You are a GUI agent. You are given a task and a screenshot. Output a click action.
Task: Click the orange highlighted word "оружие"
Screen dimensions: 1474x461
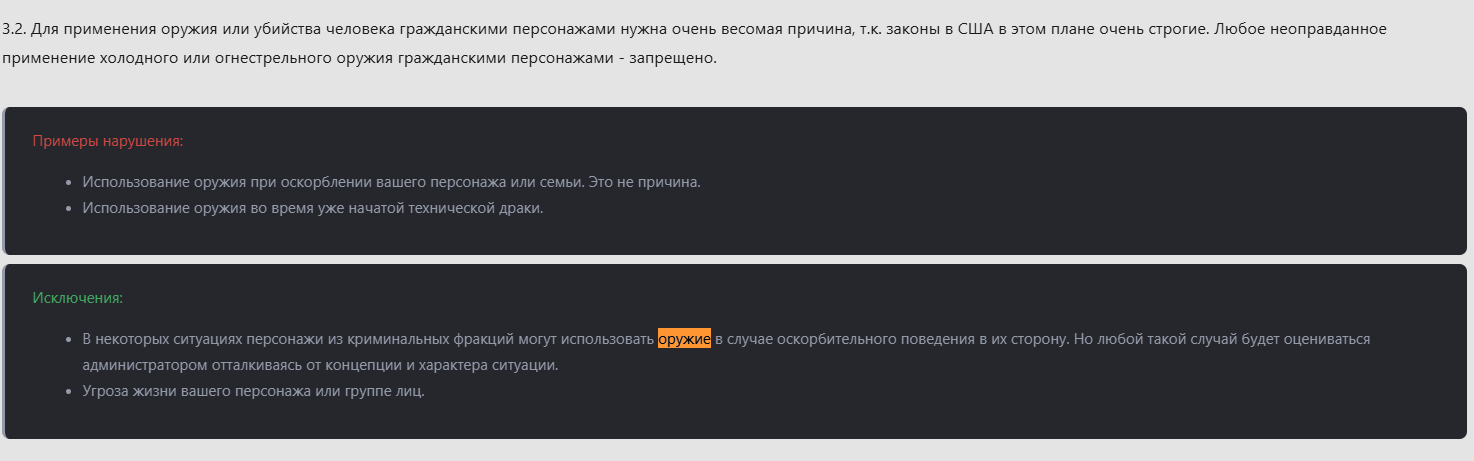pos(684,339)
